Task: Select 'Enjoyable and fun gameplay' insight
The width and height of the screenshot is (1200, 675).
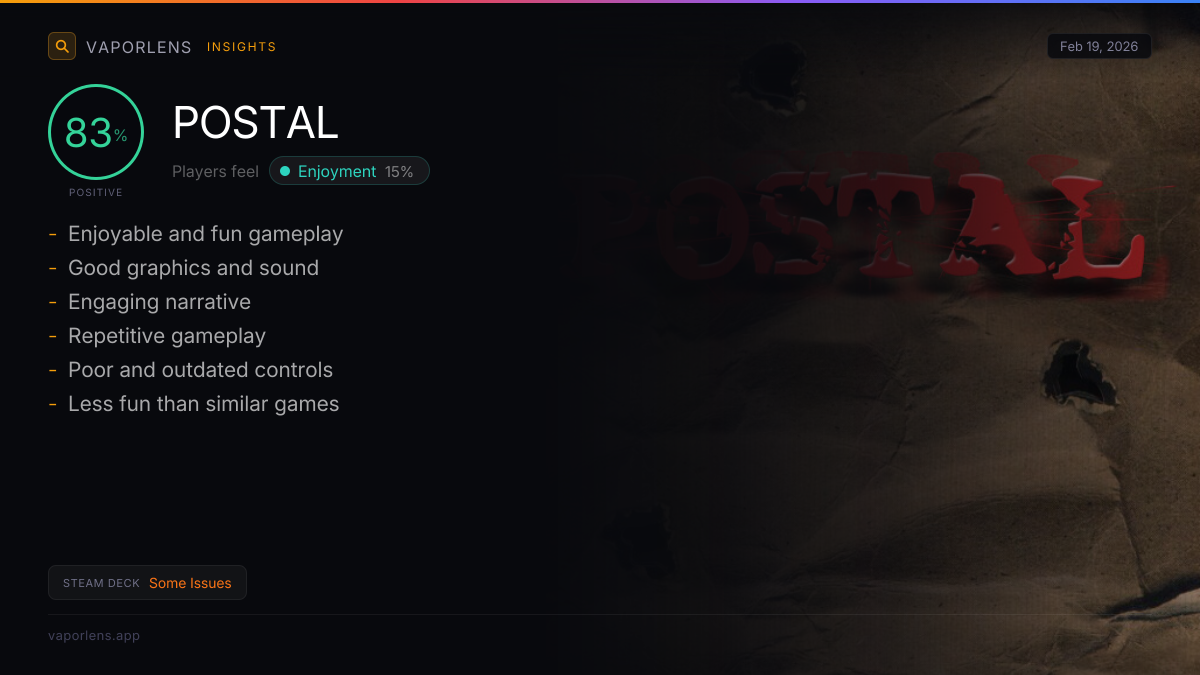Action: 205,234
